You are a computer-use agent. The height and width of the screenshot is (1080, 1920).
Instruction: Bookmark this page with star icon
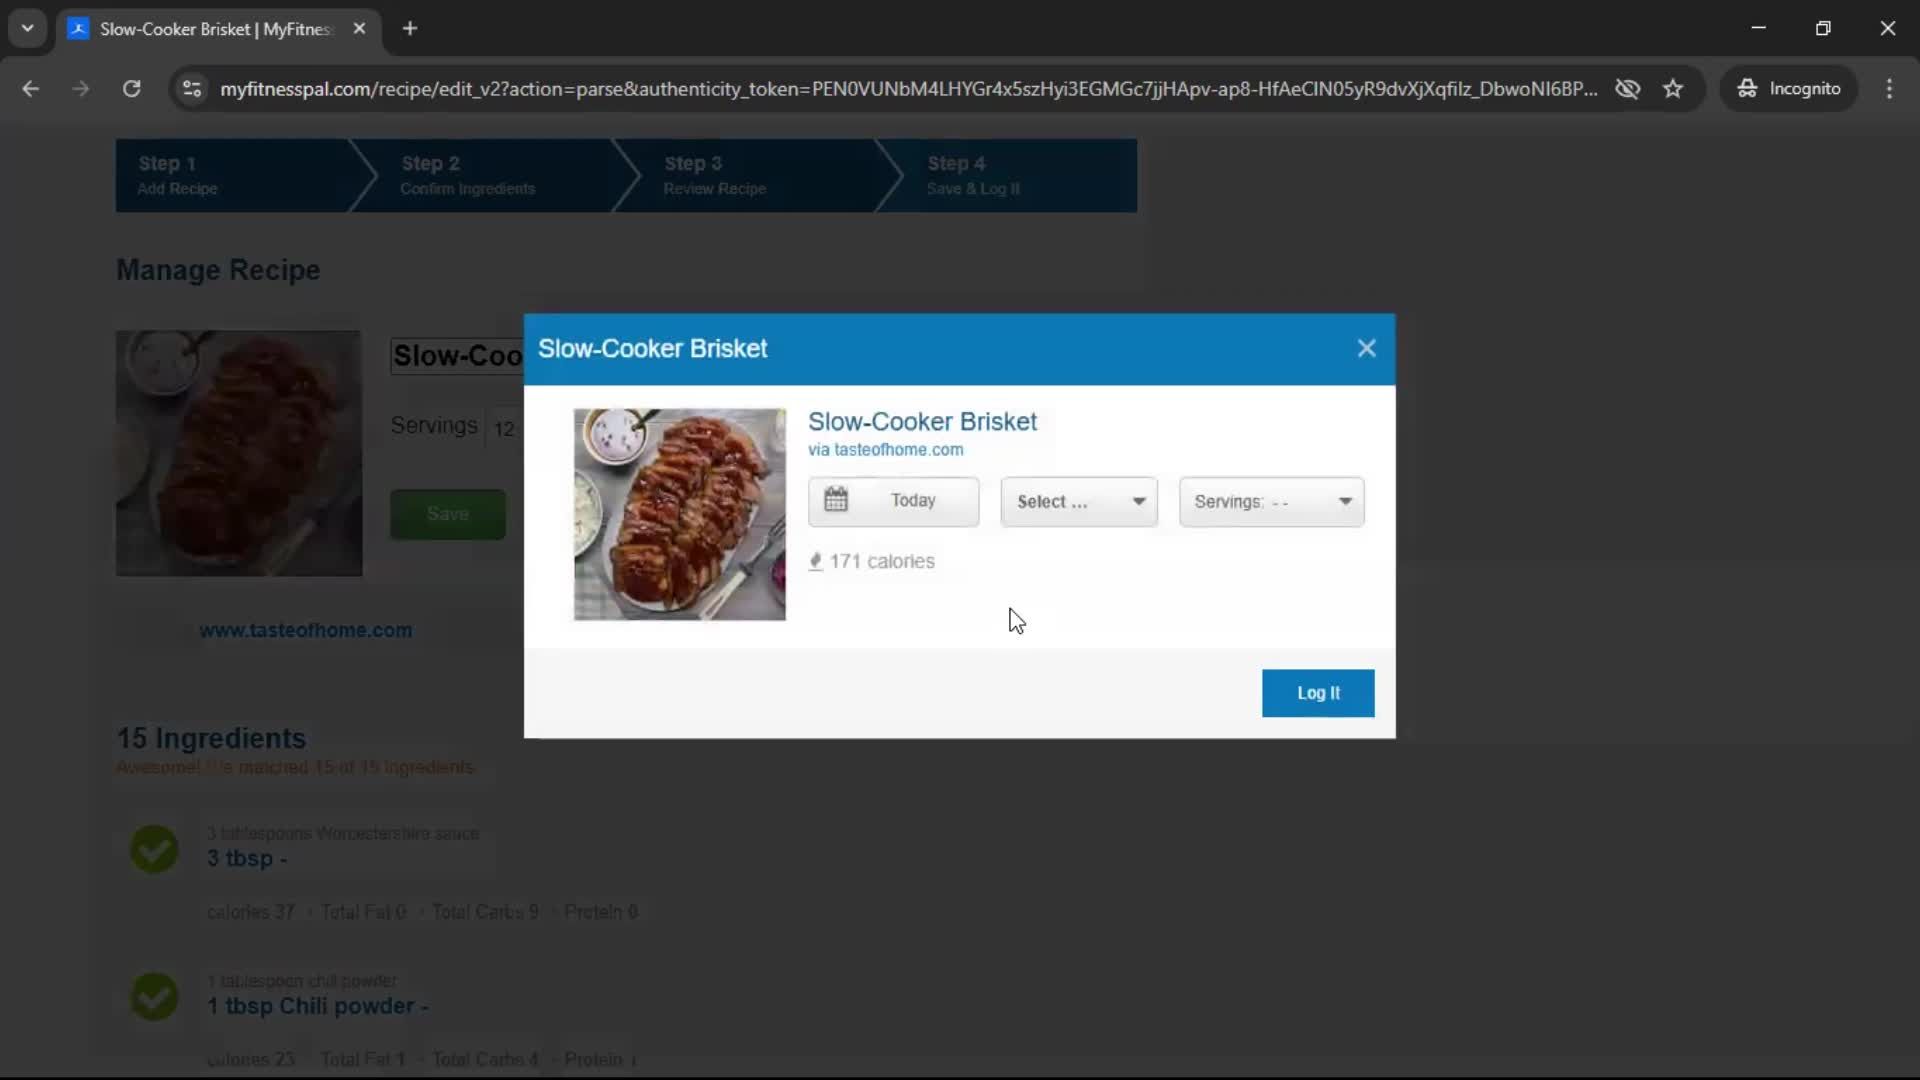pos(1673,89)
